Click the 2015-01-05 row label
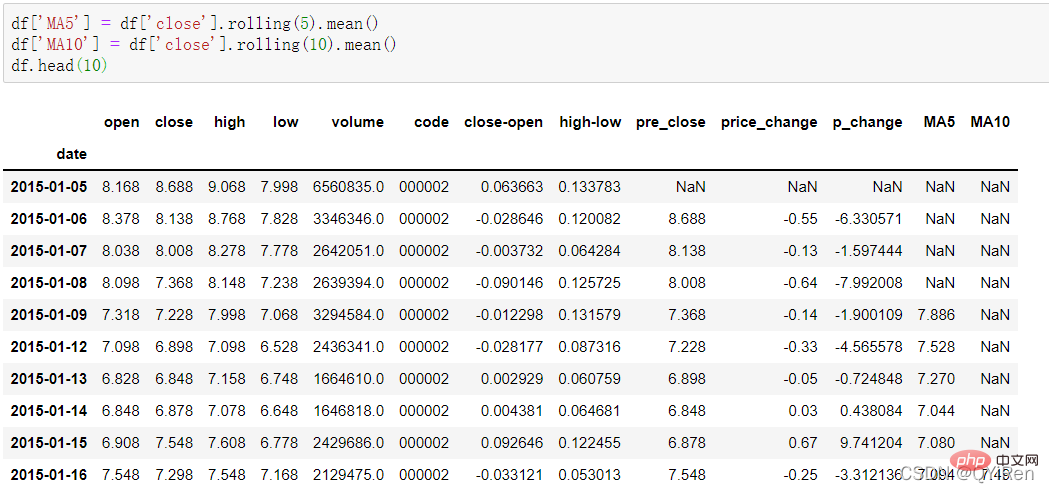This screenshot has height=493, width=1049. tap(49, 187)
